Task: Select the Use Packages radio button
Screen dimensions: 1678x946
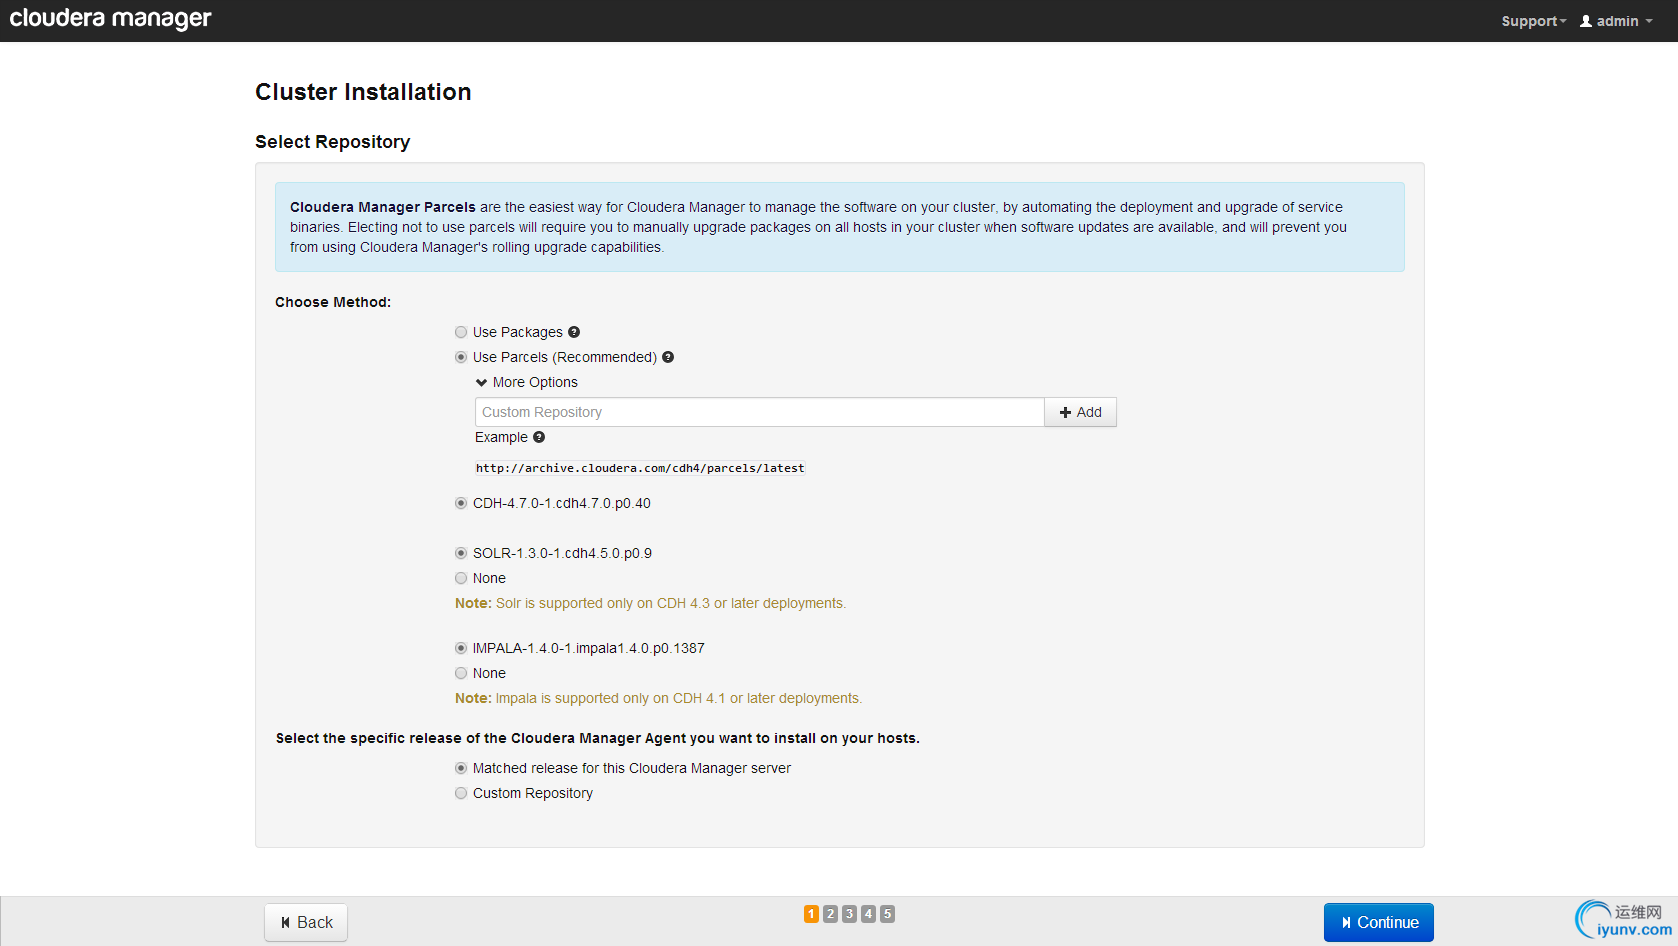Action: 461,332
